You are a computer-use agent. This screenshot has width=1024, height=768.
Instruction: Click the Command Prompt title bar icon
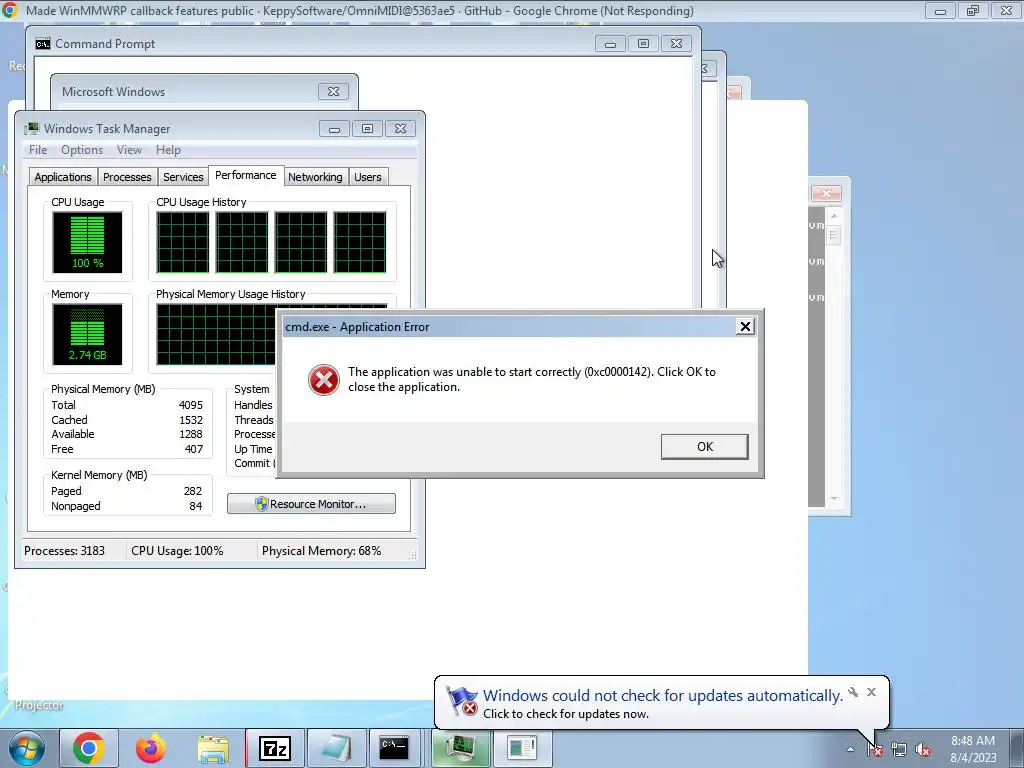pos(42,44)
